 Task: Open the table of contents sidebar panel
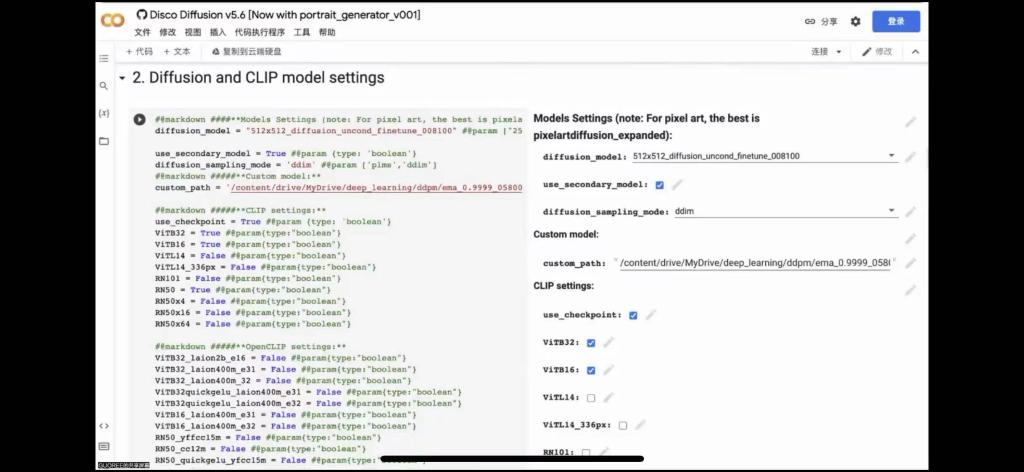104,59
